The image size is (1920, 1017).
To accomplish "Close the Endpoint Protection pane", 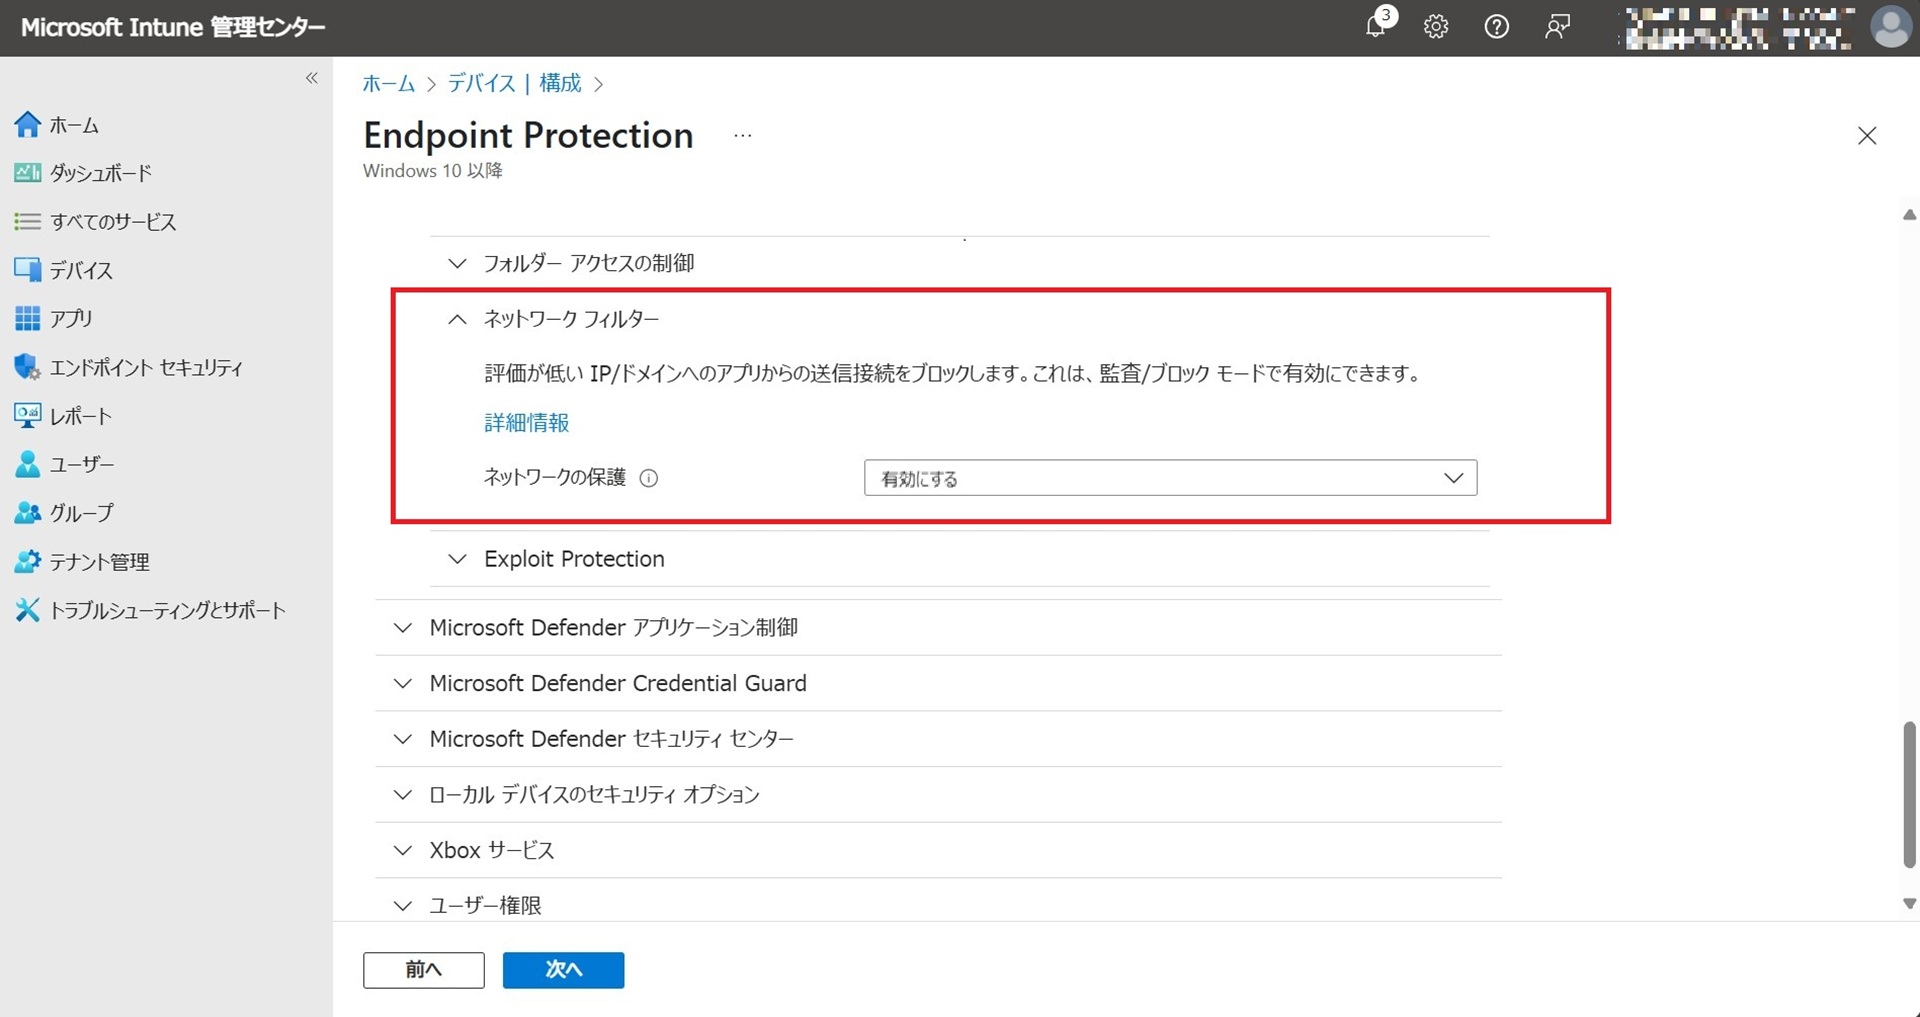I will [x=1867, y=136].
